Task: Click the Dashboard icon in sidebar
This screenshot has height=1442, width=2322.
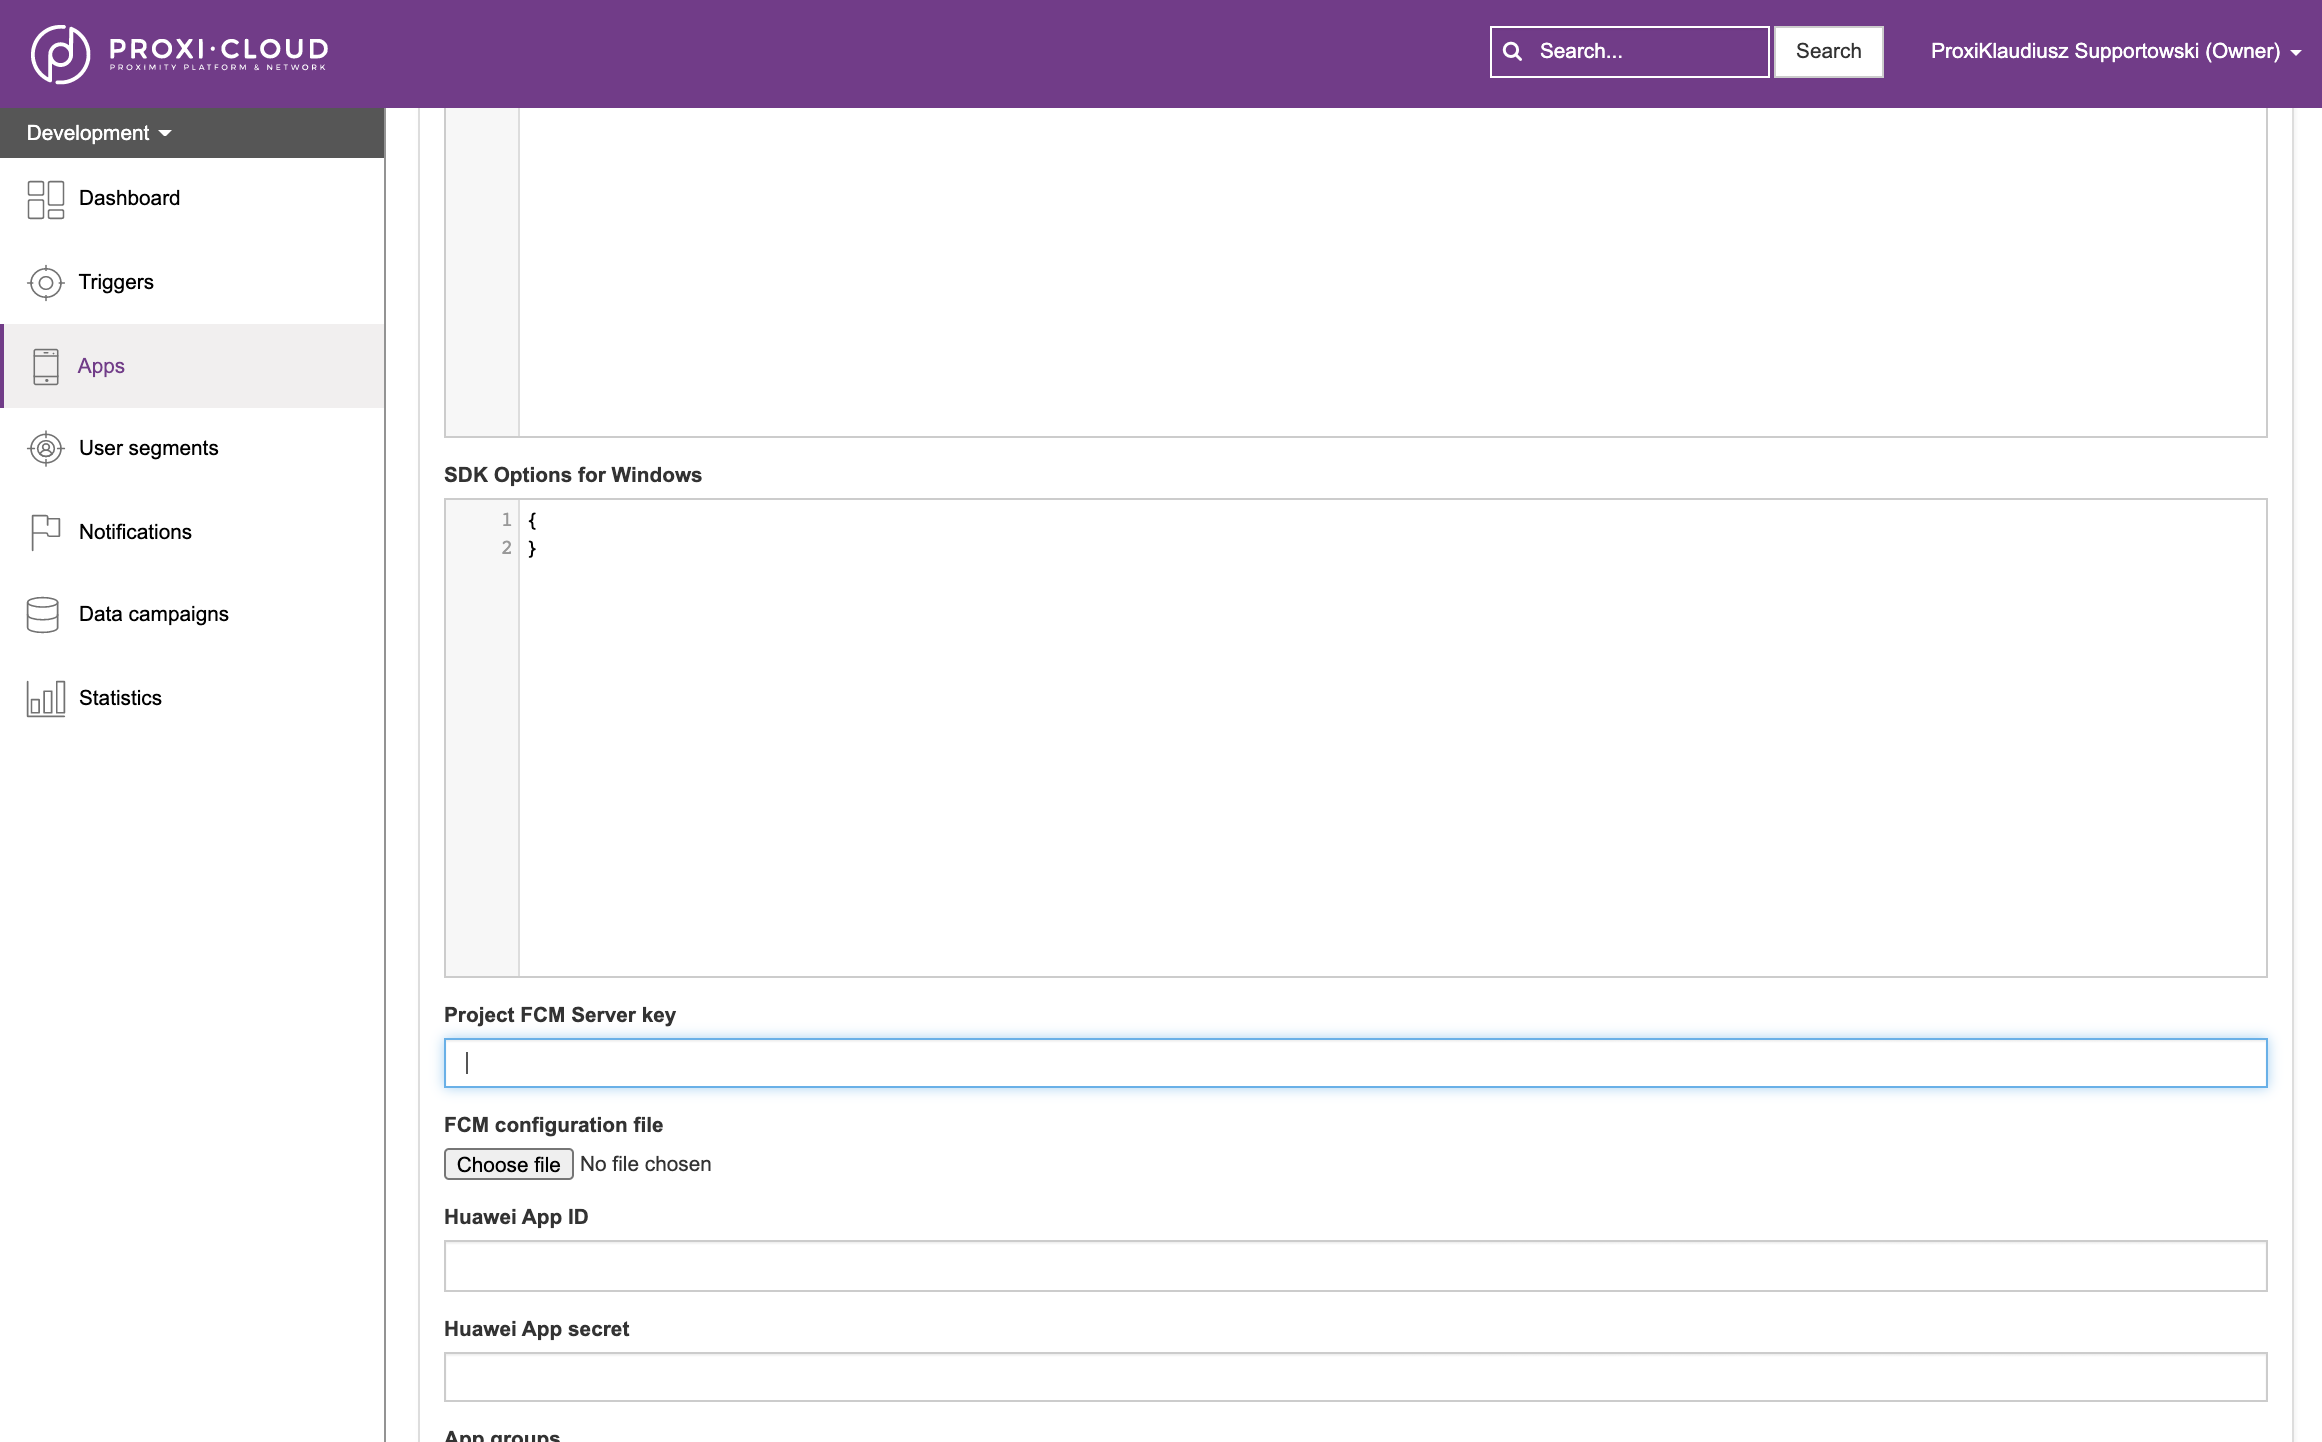Action: point(45,199)
